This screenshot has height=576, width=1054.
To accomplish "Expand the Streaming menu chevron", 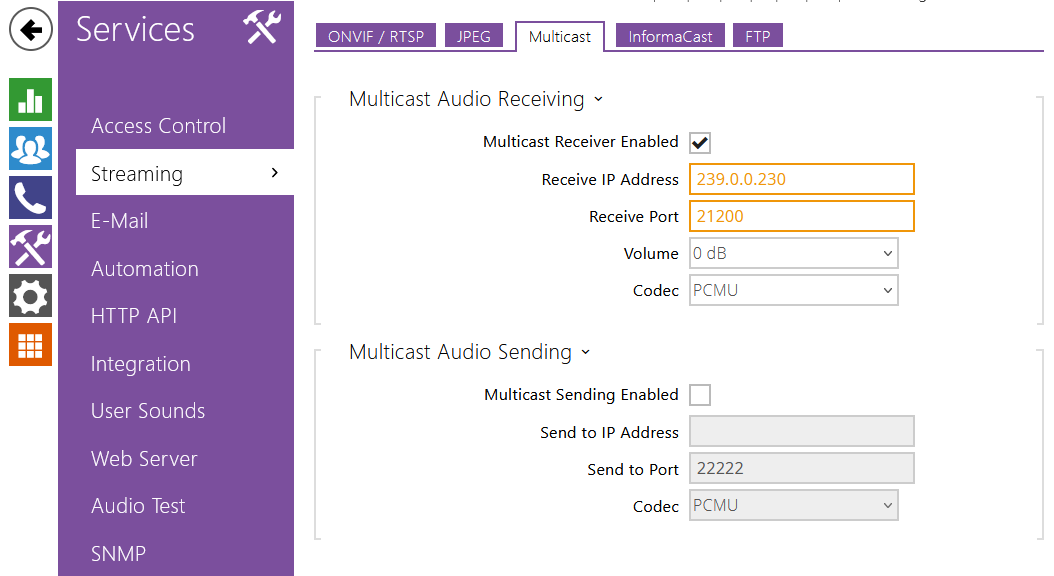I will (x=274, y=173).
